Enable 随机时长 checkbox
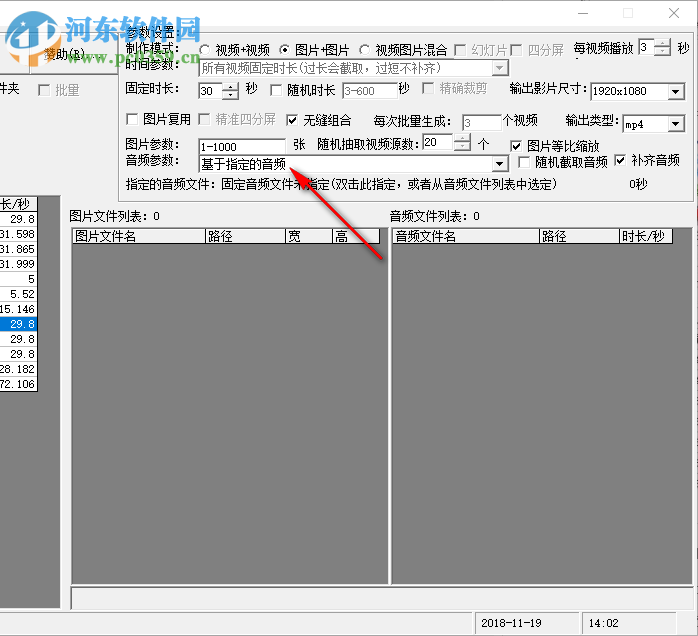The image size is (698, 636). [276, 90]
